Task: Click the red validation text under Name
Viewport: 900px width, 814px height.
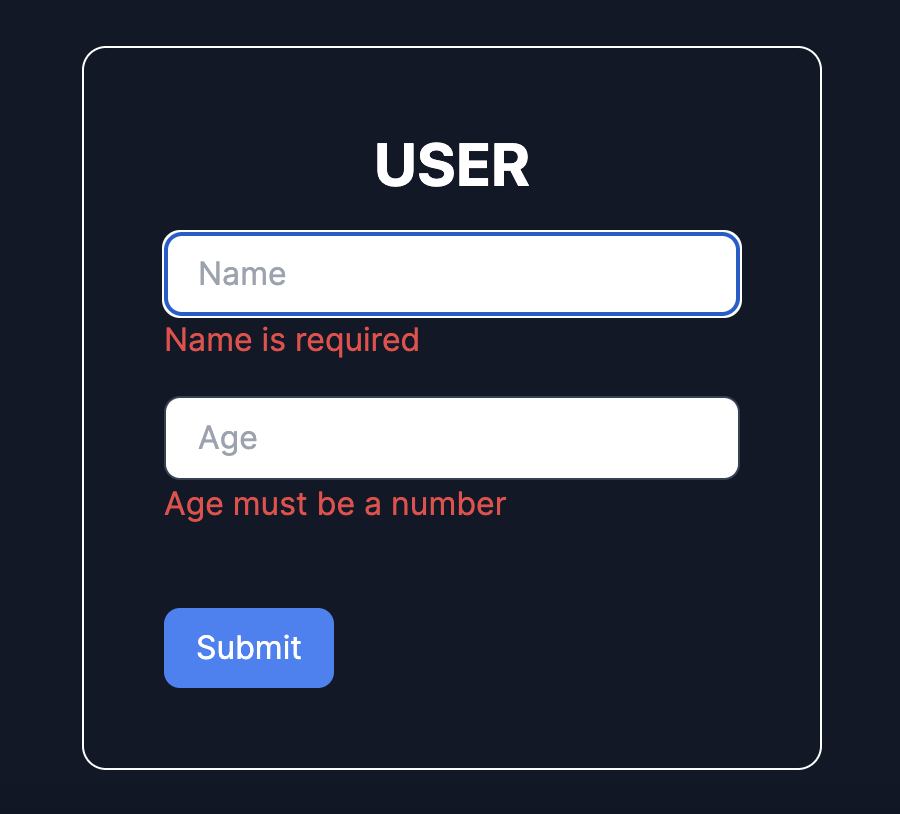Action: pos(291,340)
